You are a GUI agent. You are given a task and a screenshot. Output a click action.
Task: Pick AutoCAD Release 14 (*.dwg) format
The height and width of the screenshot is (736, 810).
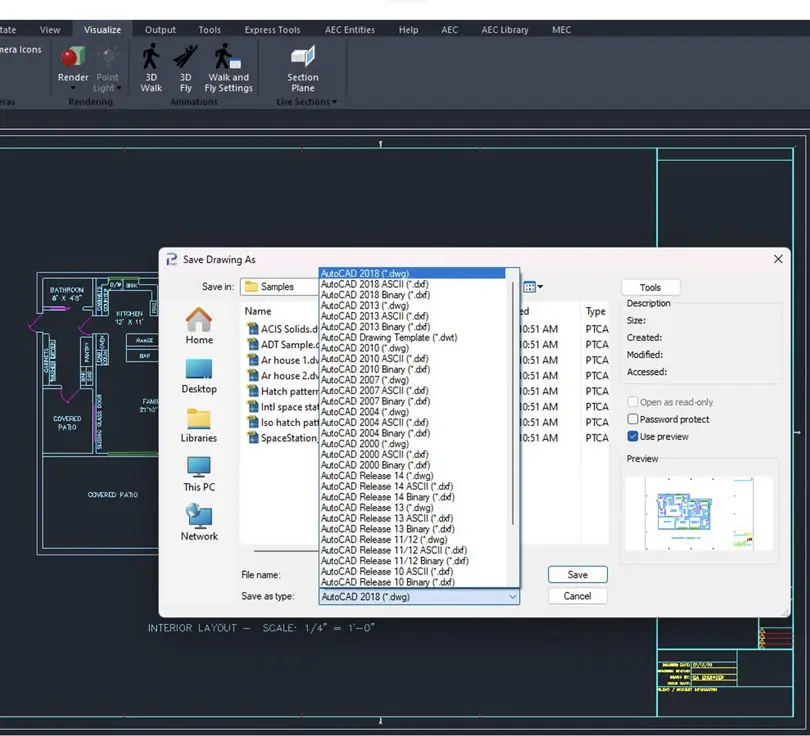[x=377, y=475]
